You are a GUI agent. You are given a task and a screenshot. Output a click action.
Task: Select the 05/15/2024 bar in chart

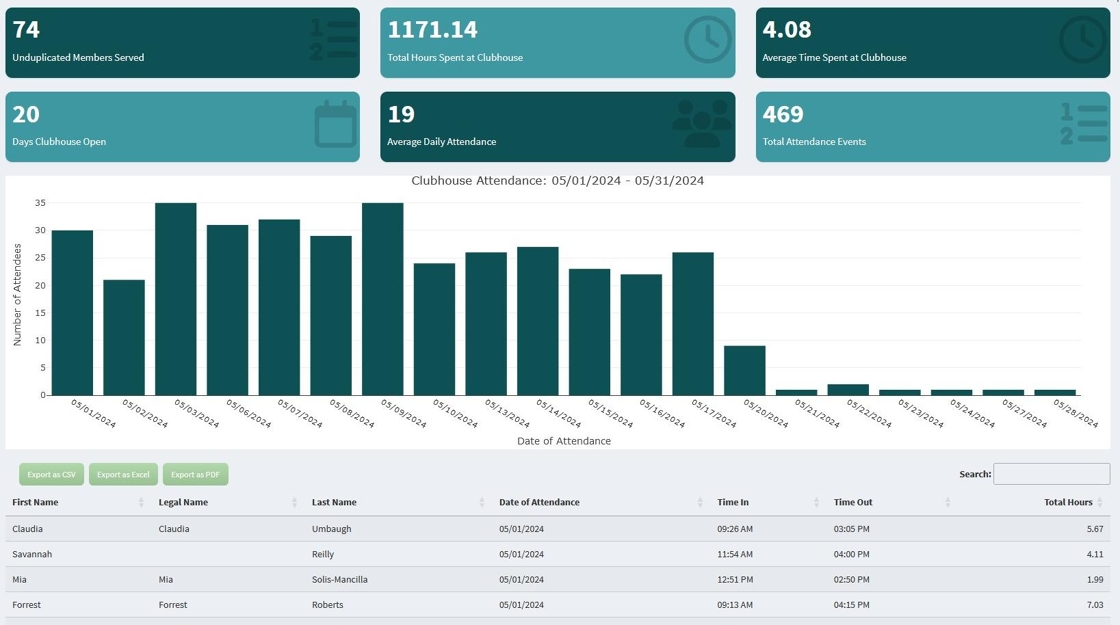coord(589,332)
